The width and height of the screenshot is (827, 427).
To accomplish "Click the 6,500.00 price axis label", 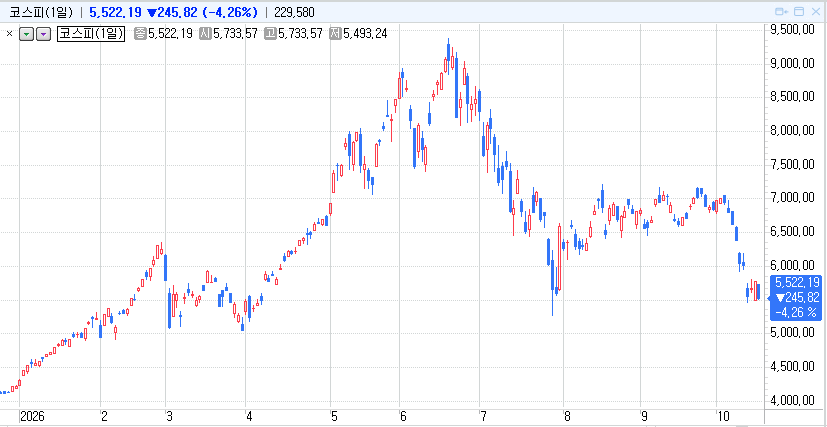I will (793, 232).
